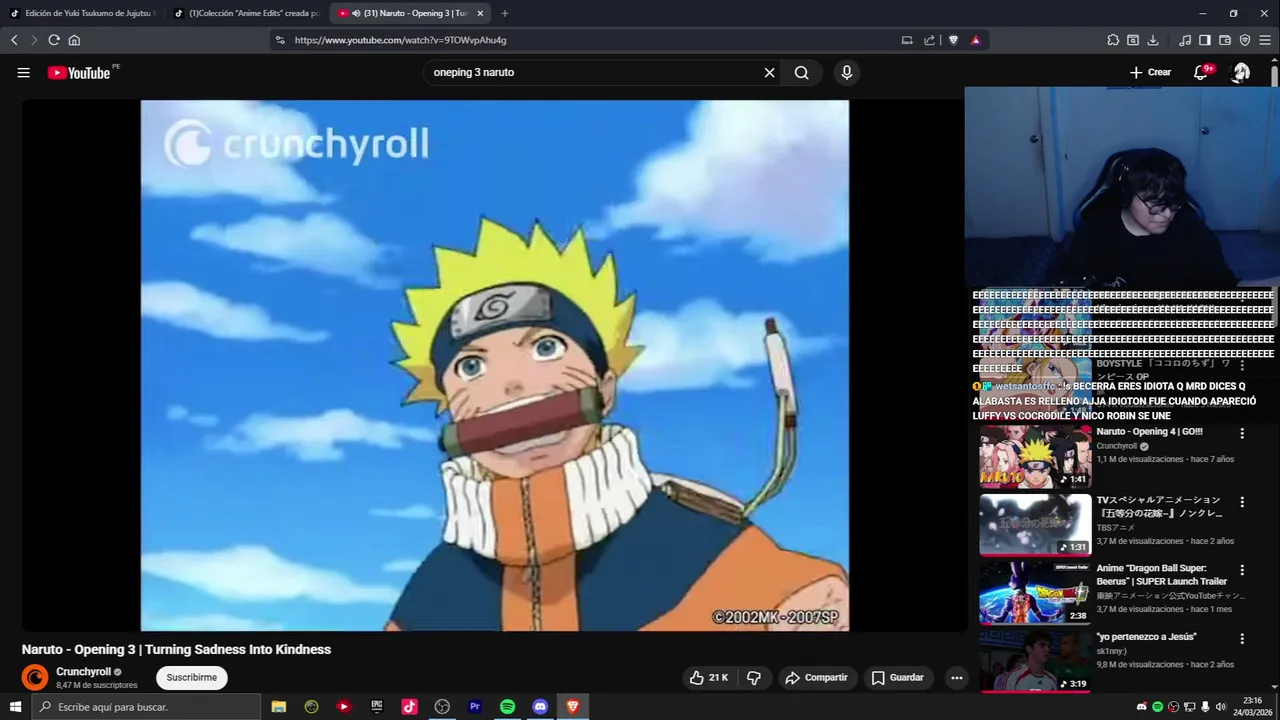
Task: Click the Compartir button
Action: [x=816, y=678]
